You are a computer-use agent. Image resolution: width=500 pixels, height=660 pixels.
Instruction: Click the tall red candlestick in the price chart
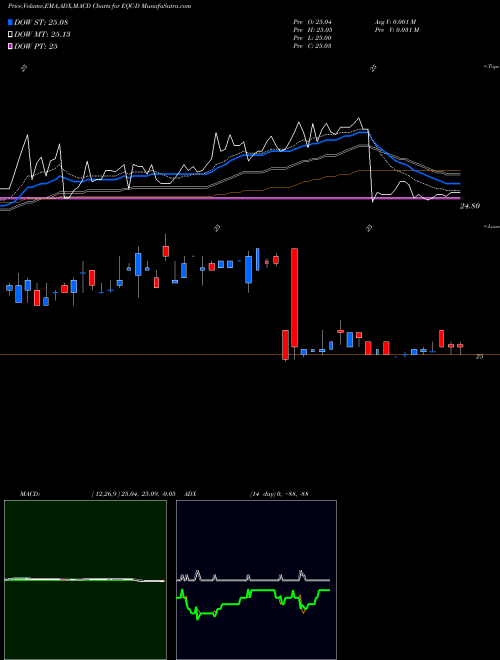click(x=294, y=298)
